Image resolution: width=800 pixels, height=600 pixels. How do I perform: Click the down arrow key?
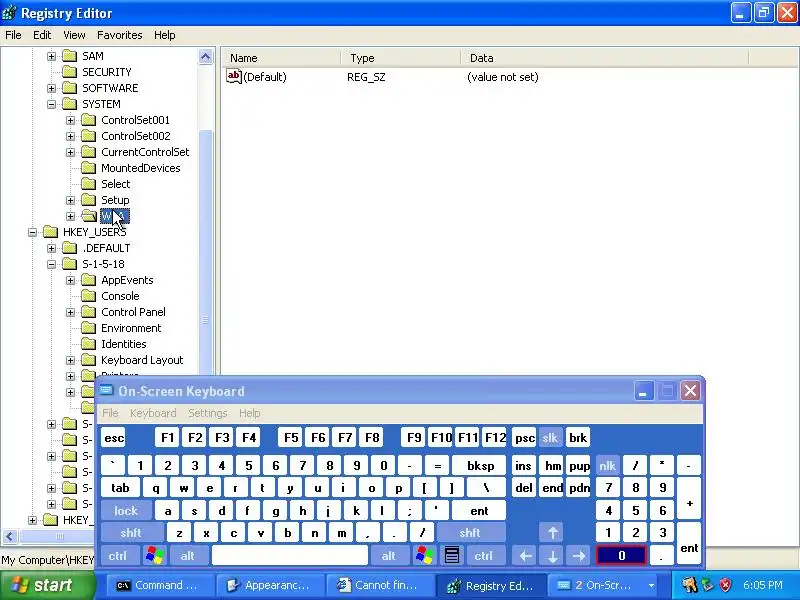(553, 556)
